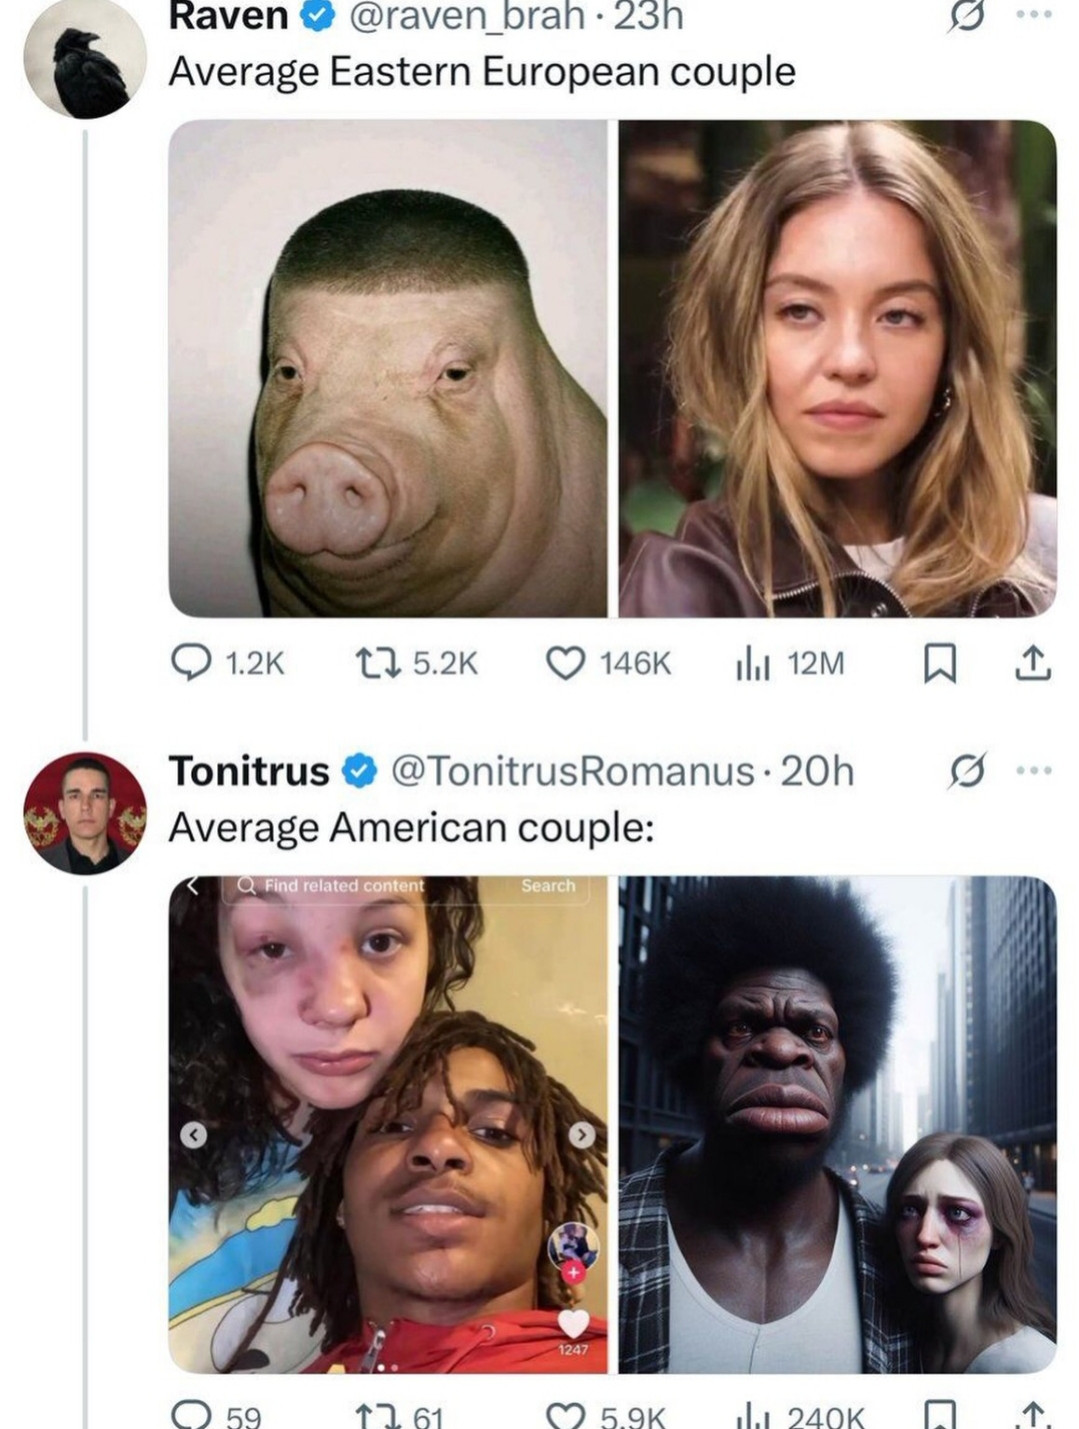Click the Grok icon on Tonitrus's tweet

967,770
